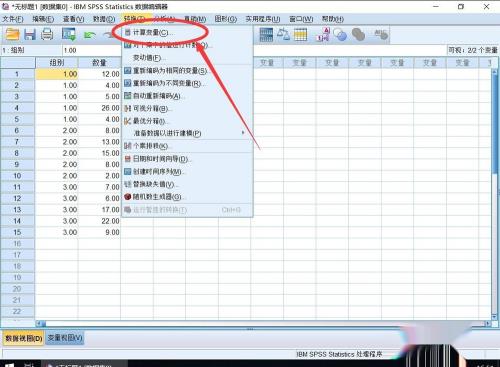This screenshot has width=500, height=367.
Task: Click the Save floppy disk icon
Action: 30,34
